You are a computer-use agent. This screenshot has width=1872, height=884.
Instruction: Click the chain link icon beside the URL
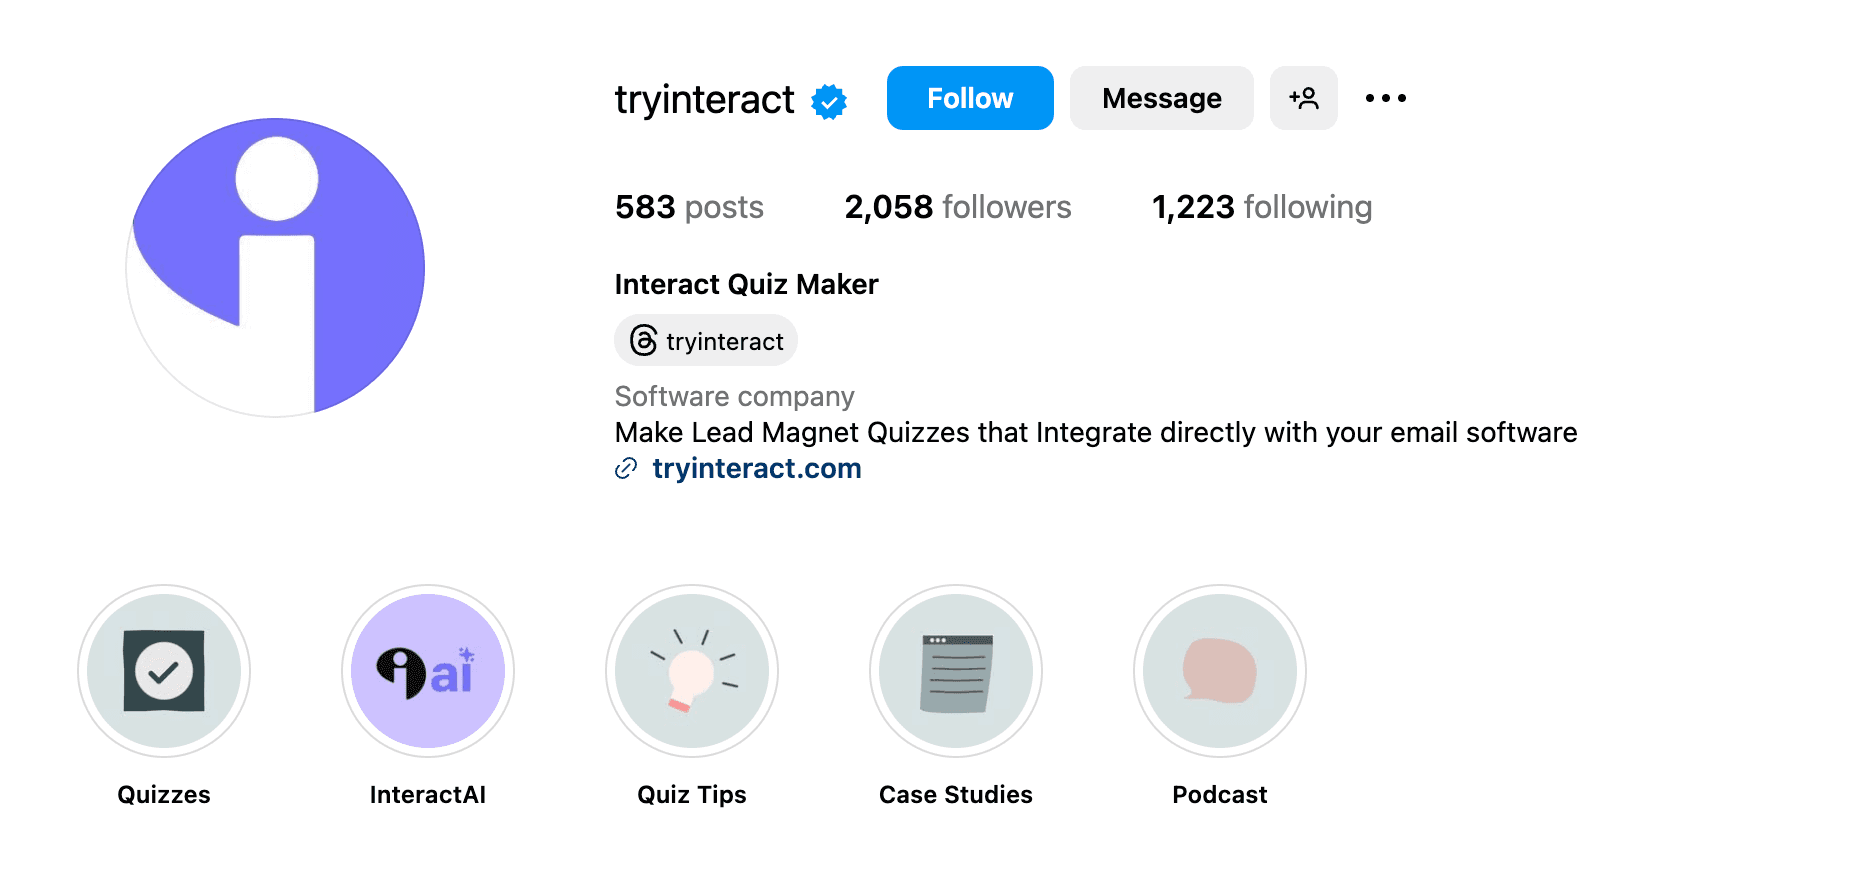click(626, 468)
